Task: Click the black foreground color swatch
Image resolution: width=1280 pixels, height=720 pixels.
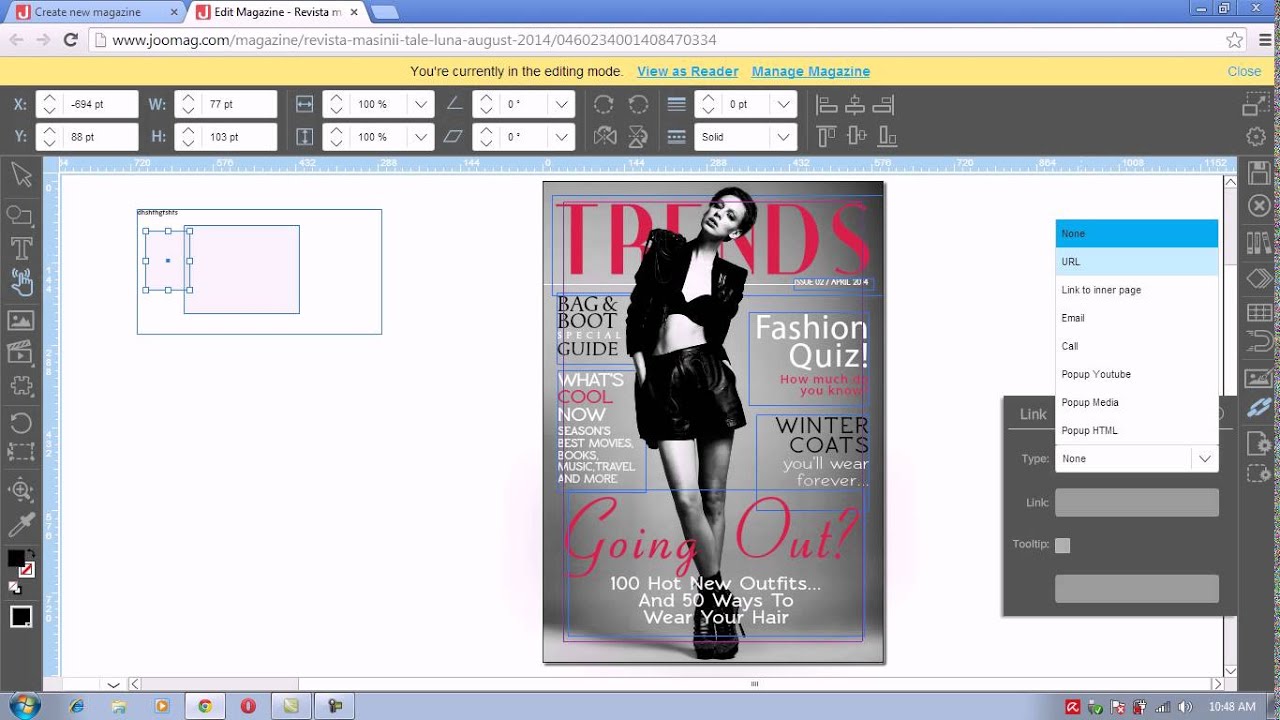Action: tap(16, 559)
